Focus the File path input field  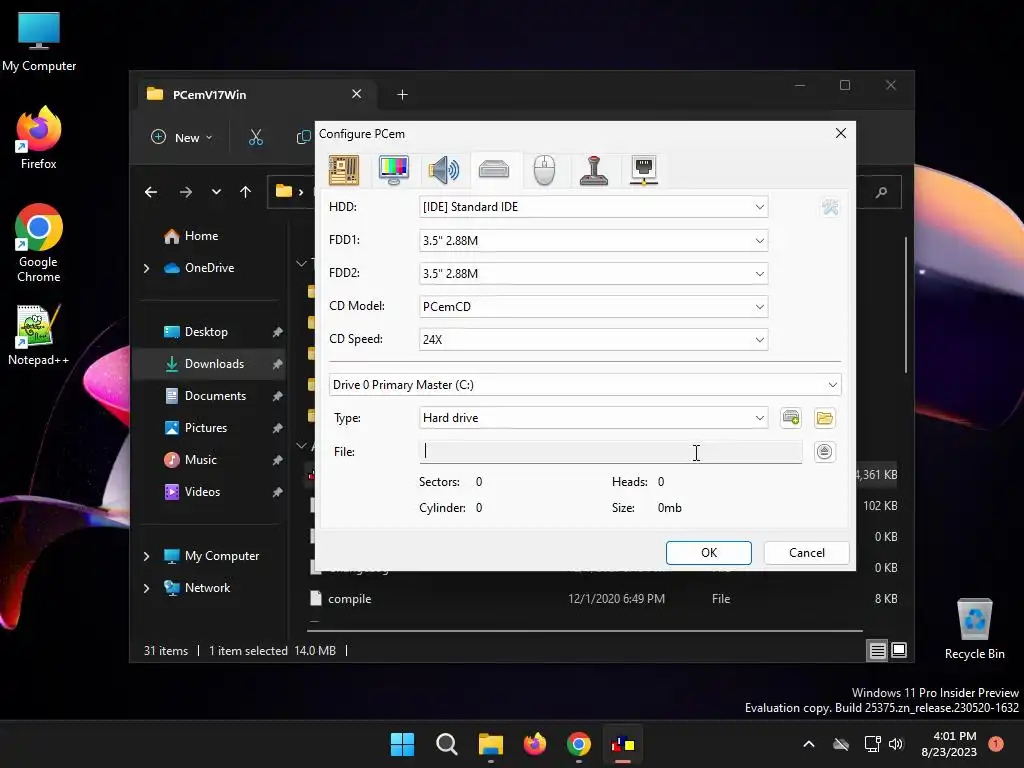pos(611,452)
